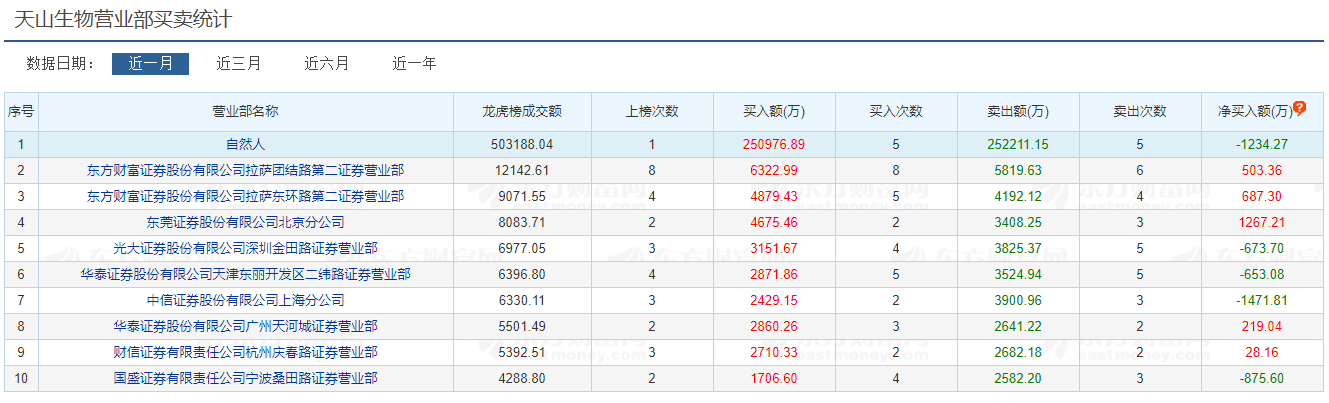Open the 中信证券上海分公司 link

(x=245, y=300)
